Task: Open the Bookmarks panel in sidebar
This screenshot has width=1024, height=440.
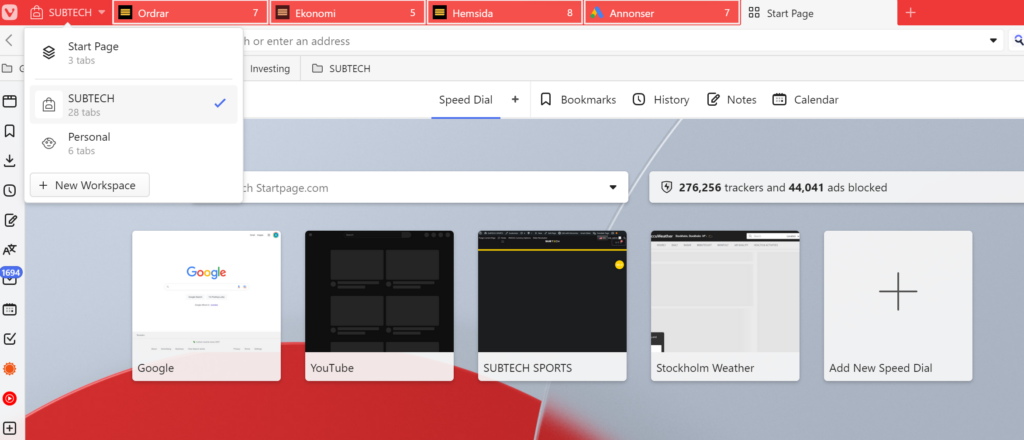Action: 10,131
